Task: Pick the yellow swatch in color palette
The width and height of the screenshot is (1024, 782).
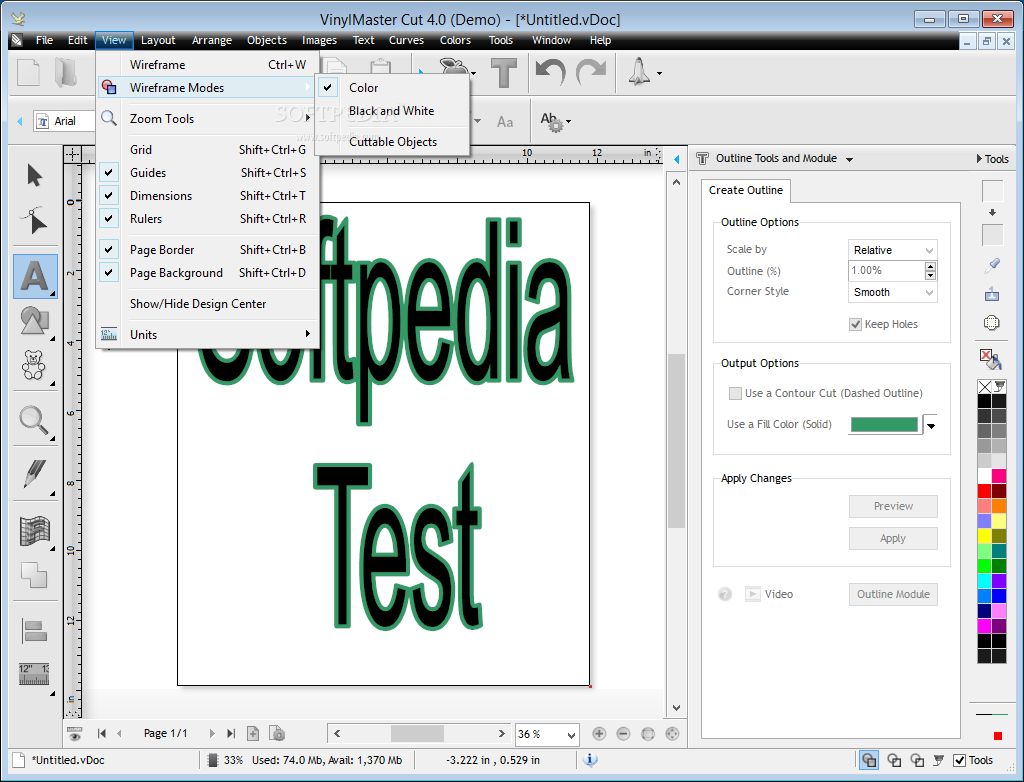Action: (x=984, y=535)
